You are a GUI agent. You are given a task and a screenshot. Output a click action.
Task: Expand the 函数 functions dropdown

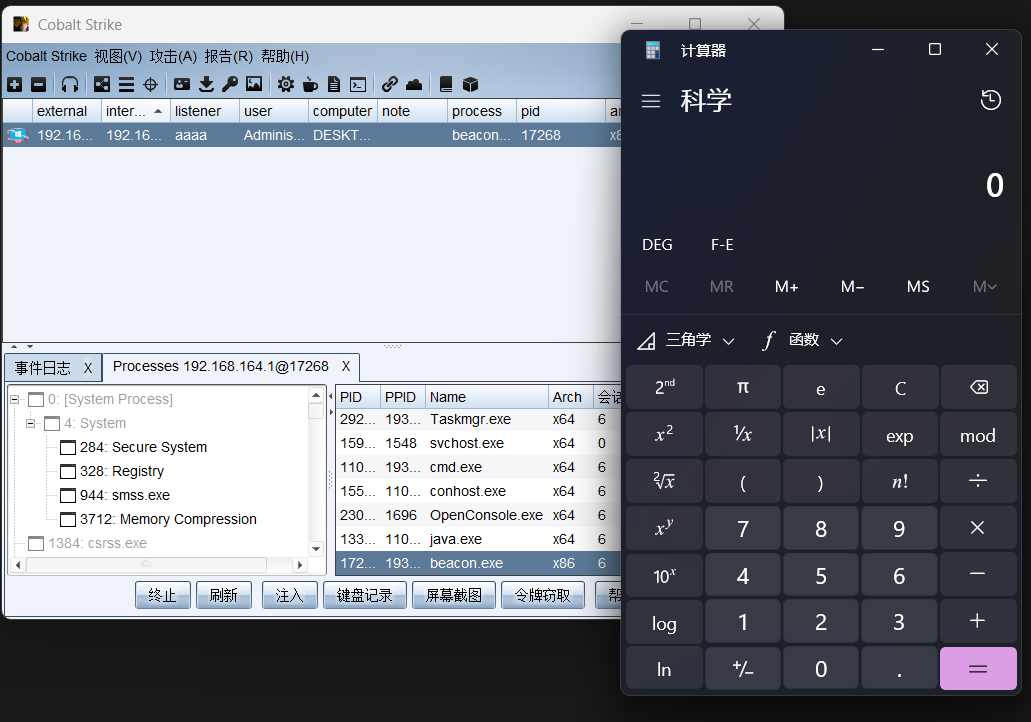click(x=803, y=340)
